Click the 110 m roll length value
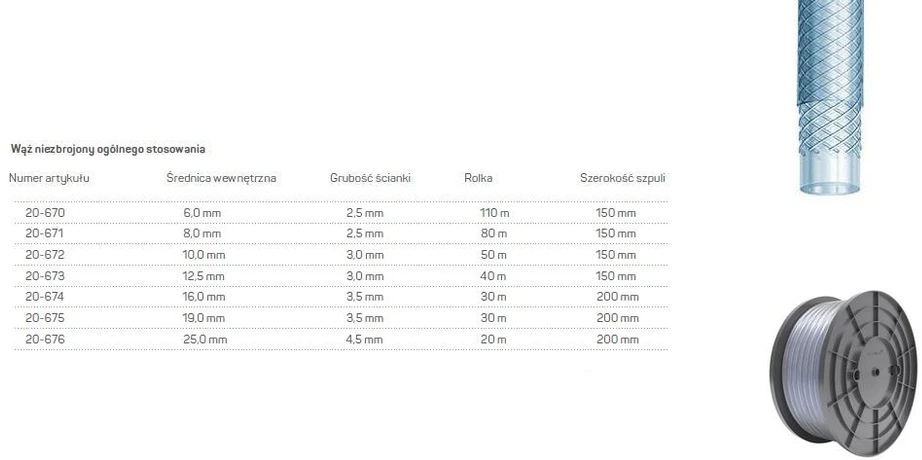Viewport: 922px width, 460px height. click(495, 213)
